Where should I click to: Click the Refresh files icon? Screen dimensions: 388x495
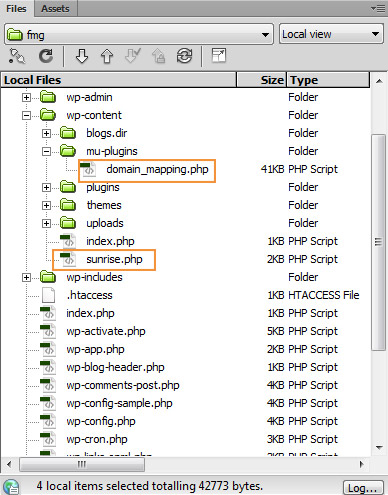click(46, 56)
